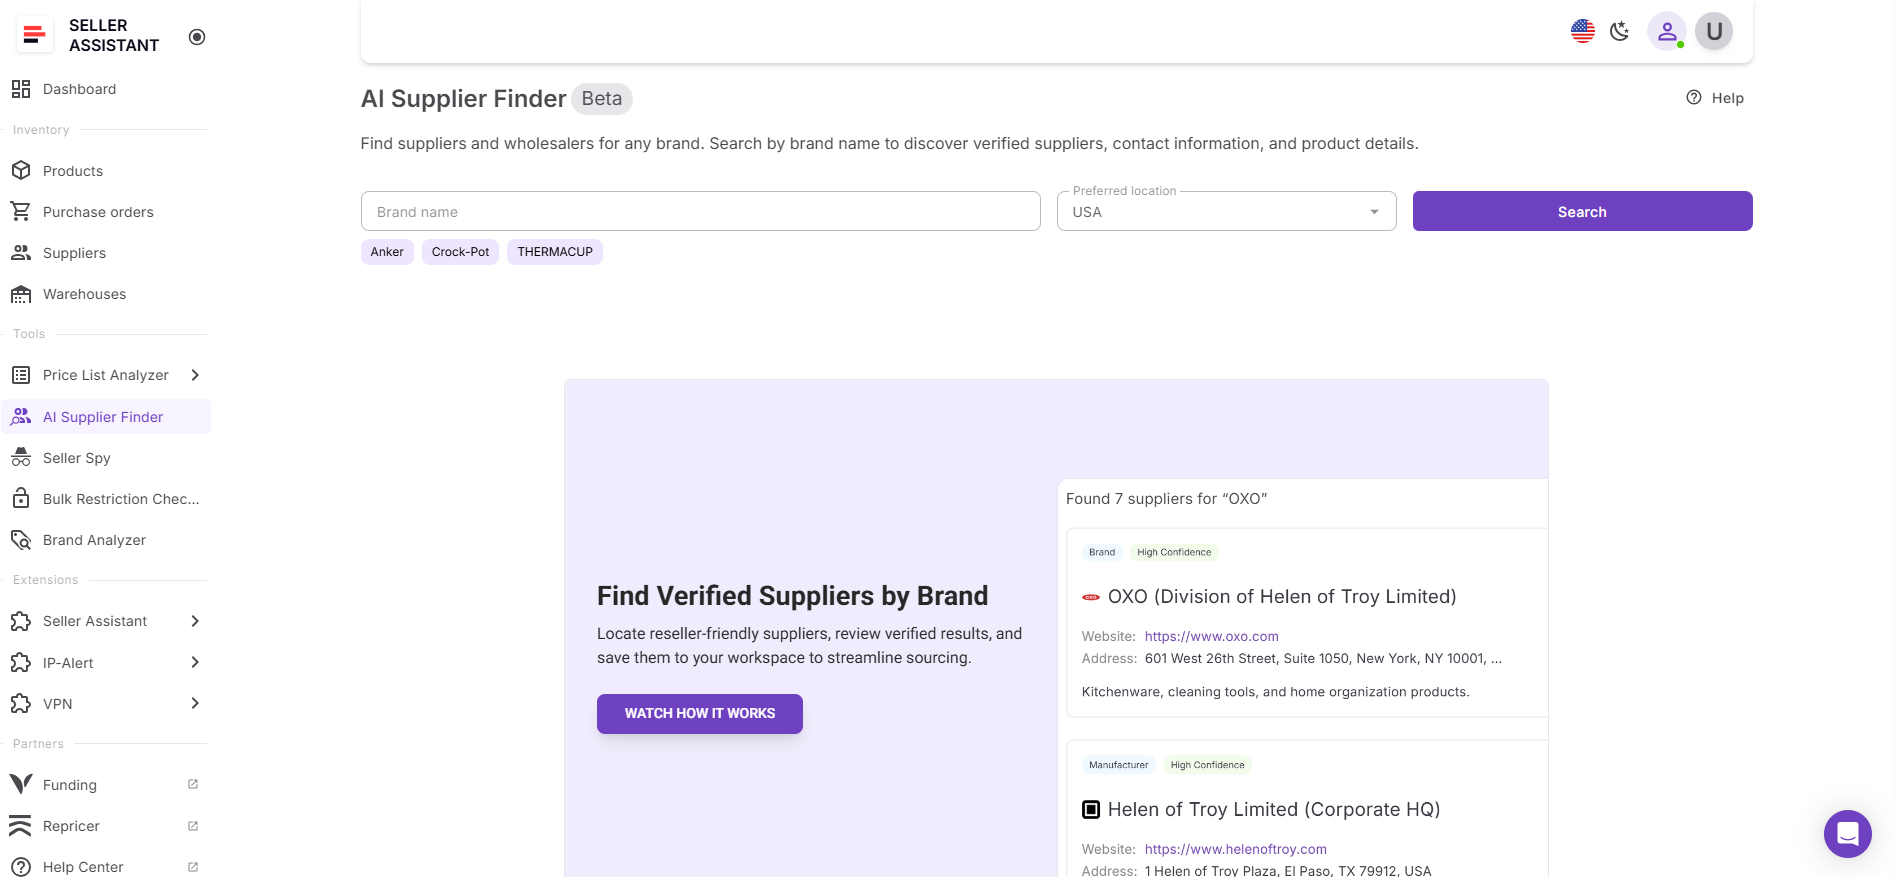1895x877 pixels.
Task: Toggle dark mode with the moon icon
Action: tap(1620, 31)
